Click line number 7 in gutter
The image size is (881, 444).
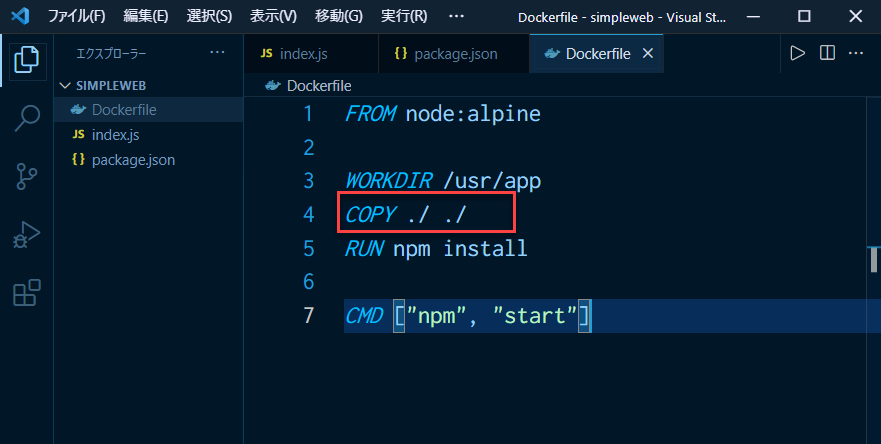click(308, 315)
